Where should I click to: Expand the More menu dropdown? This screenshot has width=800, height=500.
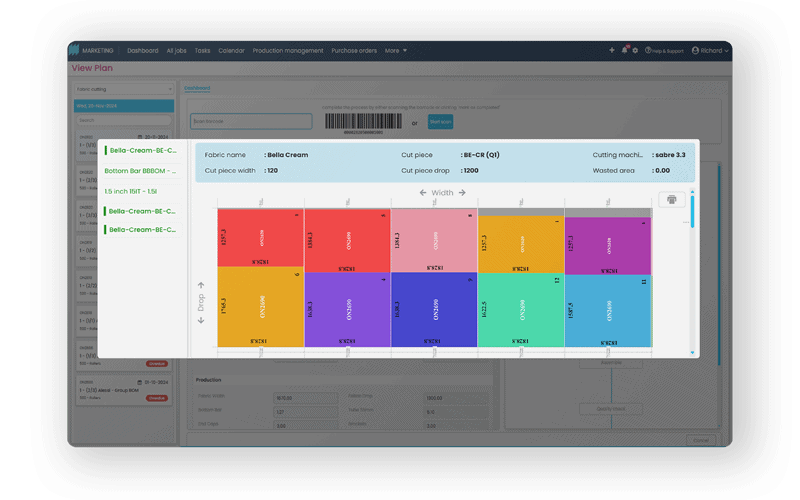click(x=396, y=50)
